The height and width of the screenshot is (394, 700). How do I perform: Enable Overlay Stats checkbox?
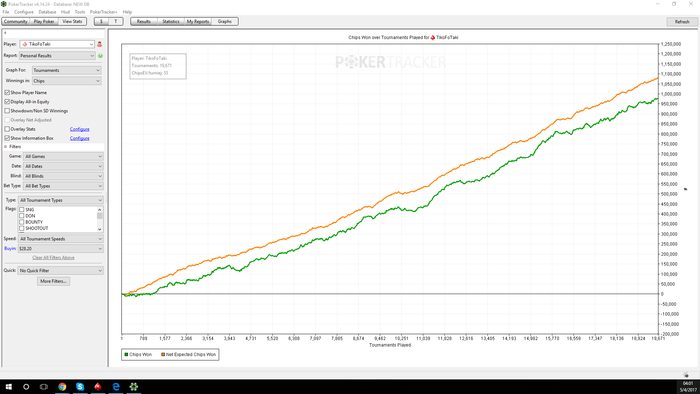click(7, 129)
